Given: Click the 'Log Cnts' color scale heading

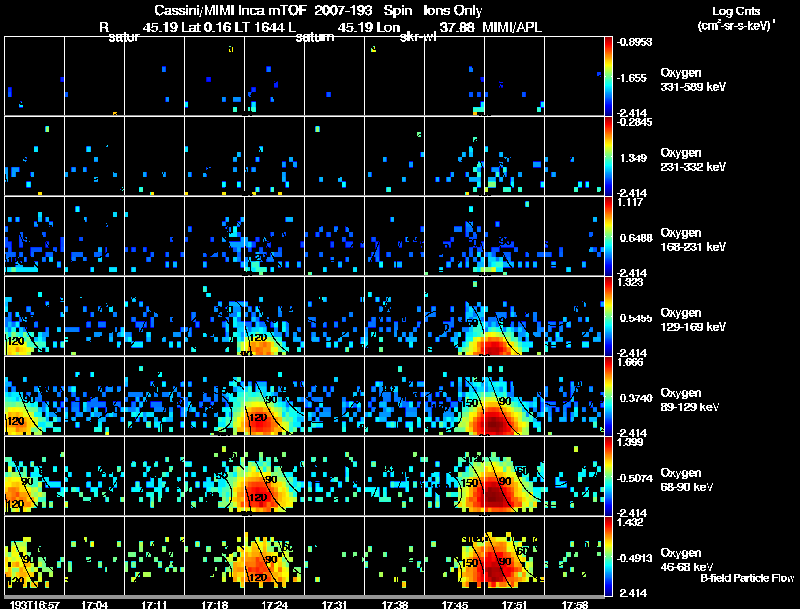Looking at the screenshot, I should (736, 12).
